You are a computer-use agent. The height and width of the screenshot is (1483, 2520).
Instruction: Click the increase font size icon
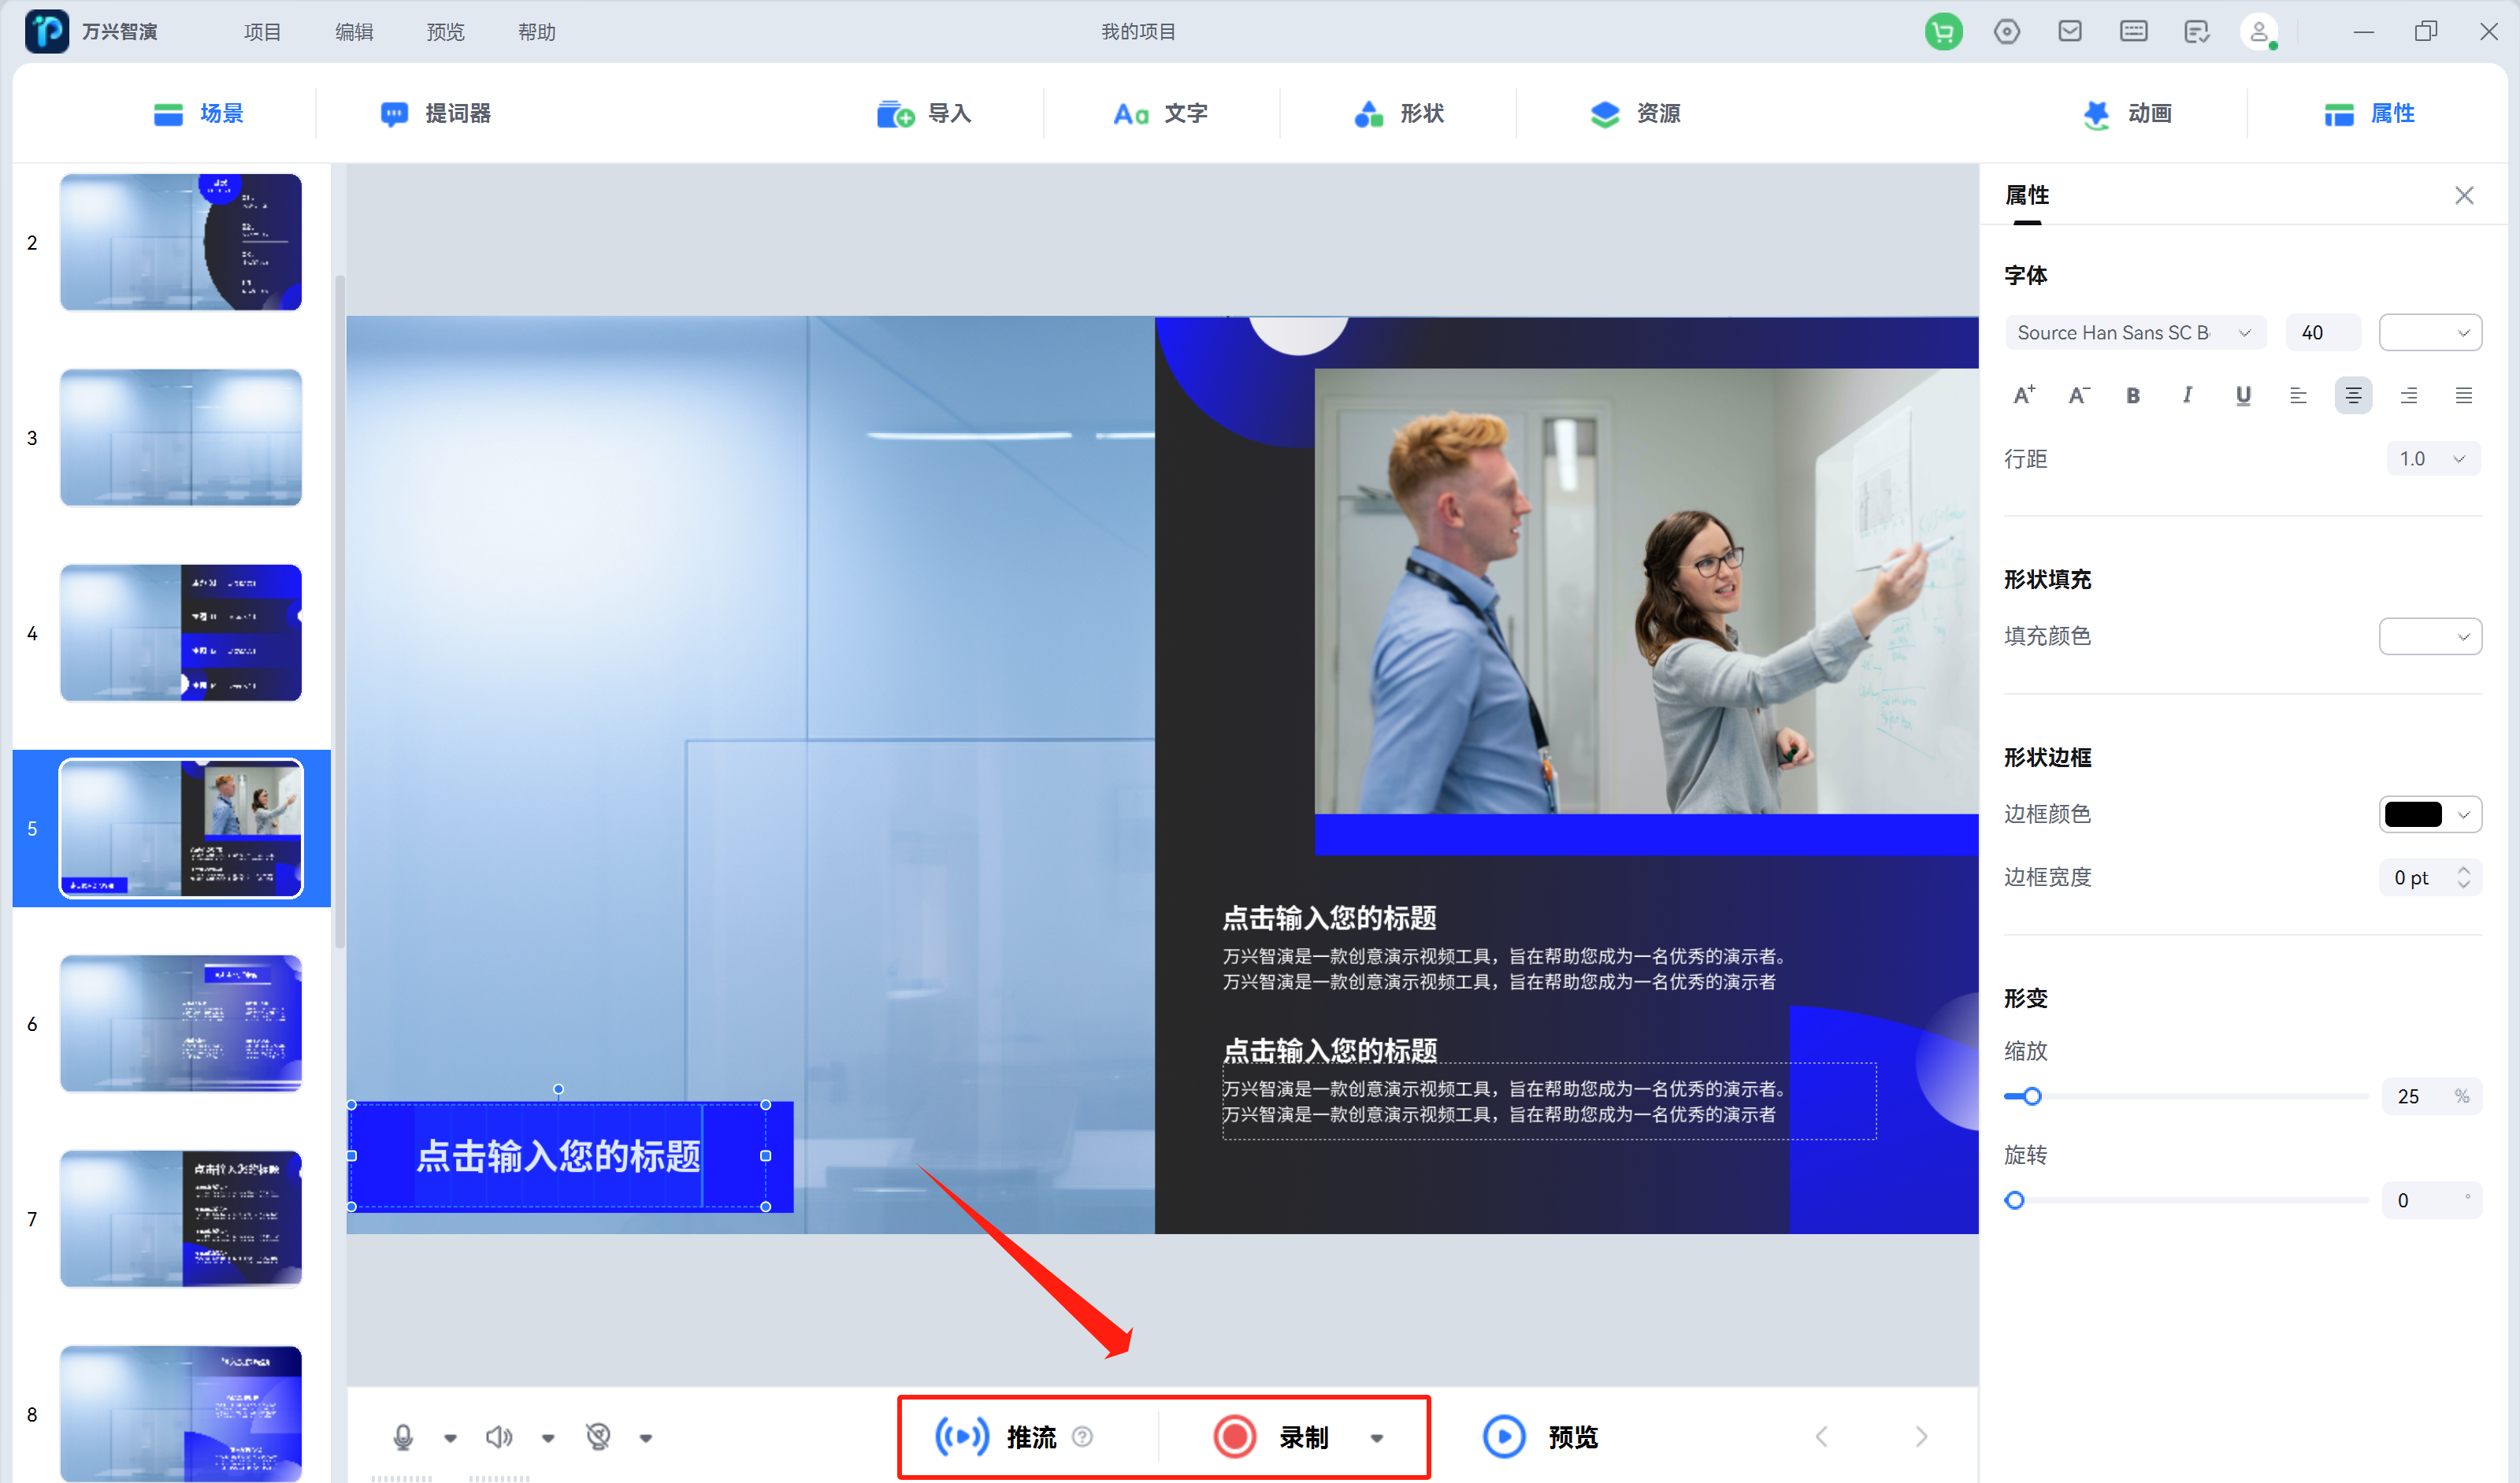point(2024,395)
